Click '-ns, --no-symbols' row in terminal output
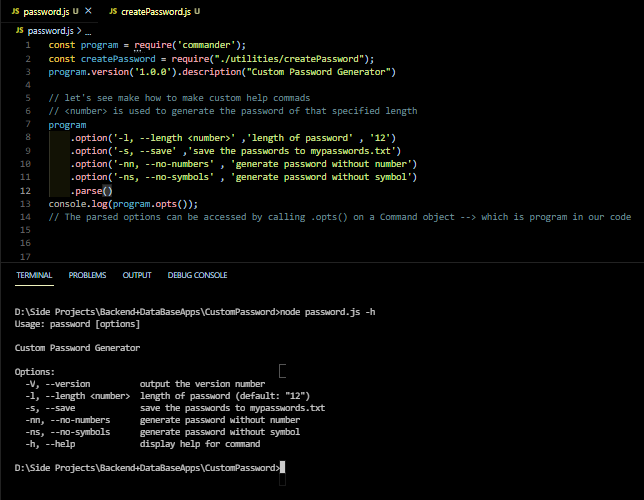Screen dimensions: 644x500 [x=163, y=432]
